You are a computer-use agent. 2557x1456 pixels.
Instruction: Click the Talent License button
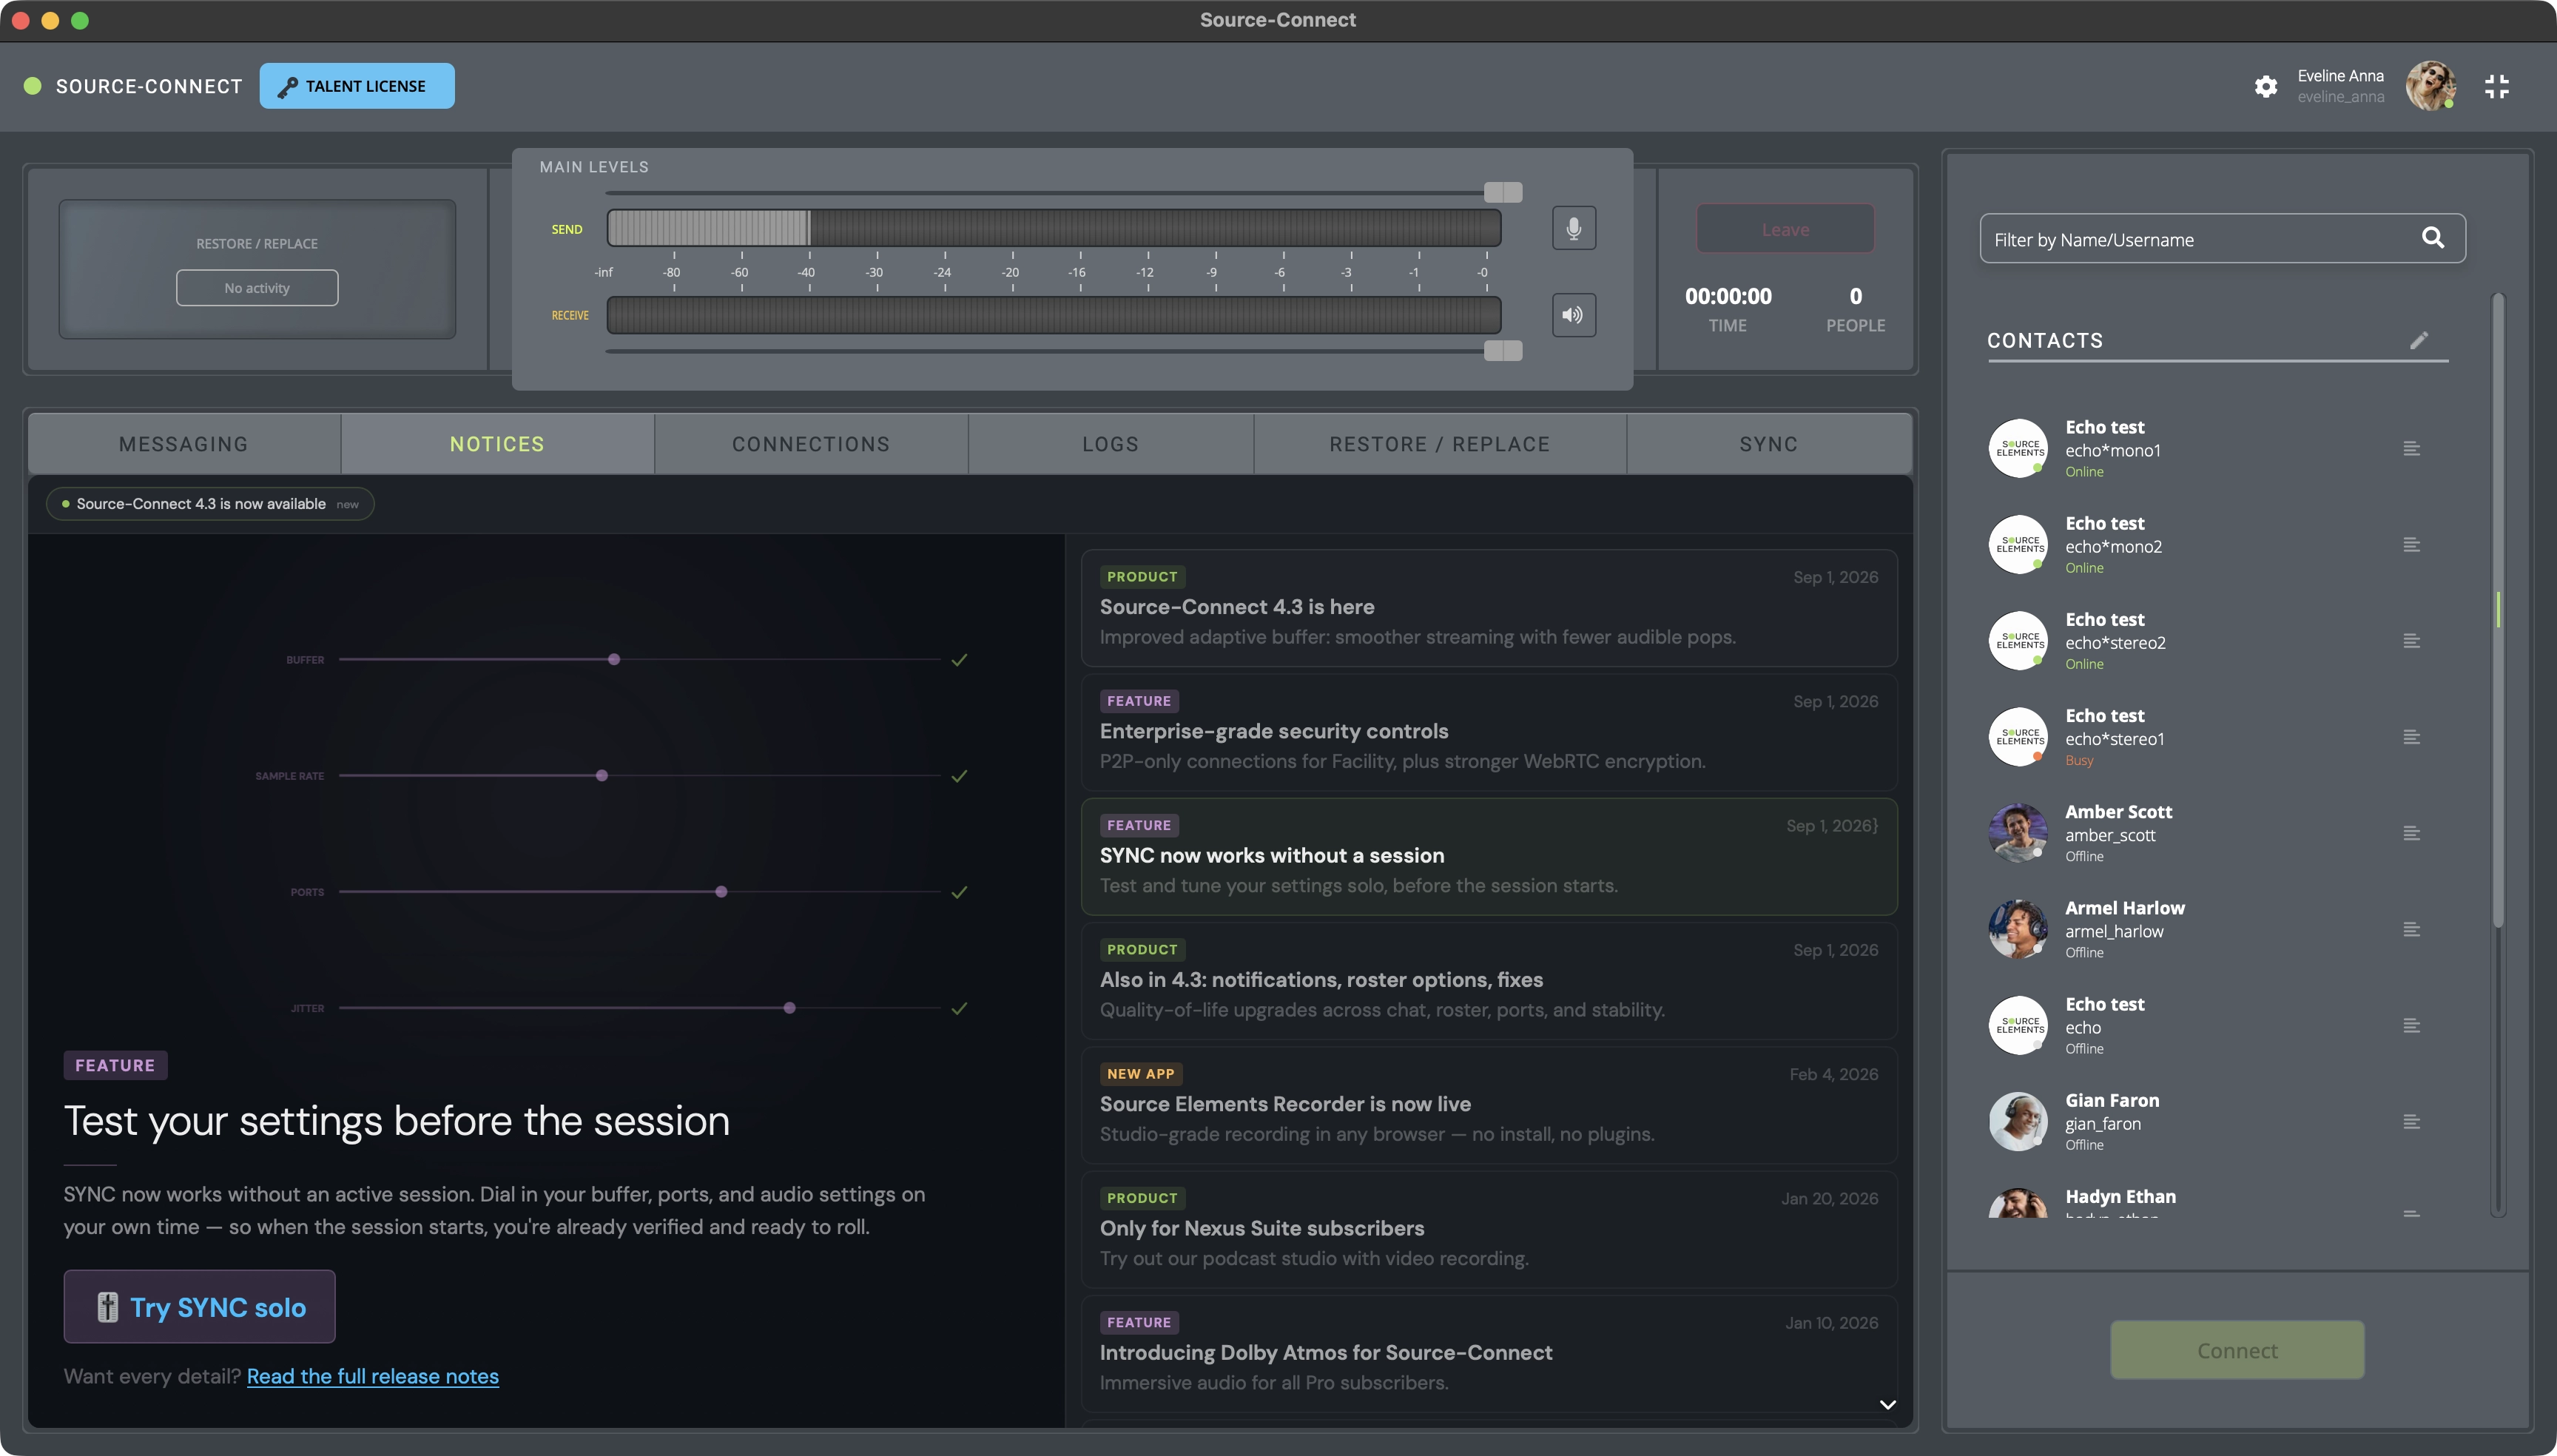357,86
